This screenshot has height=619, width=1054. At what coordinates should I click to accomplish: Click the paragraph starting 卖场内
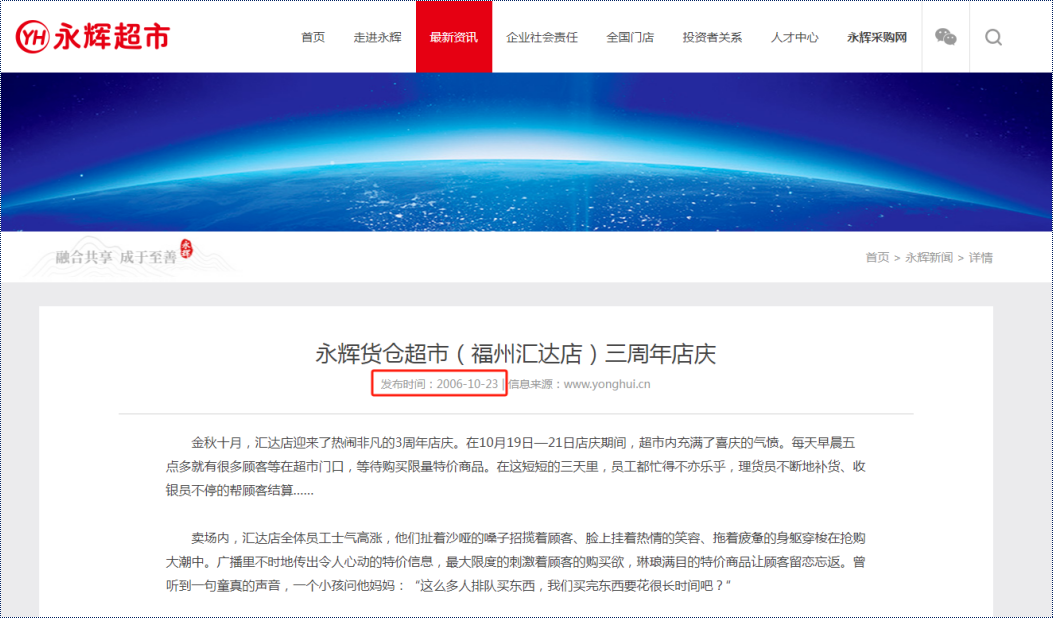[x=516, y=561]
